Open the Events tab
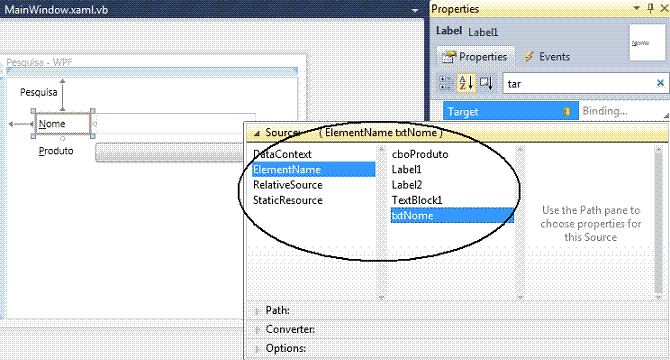 click(x=547, y=57)
